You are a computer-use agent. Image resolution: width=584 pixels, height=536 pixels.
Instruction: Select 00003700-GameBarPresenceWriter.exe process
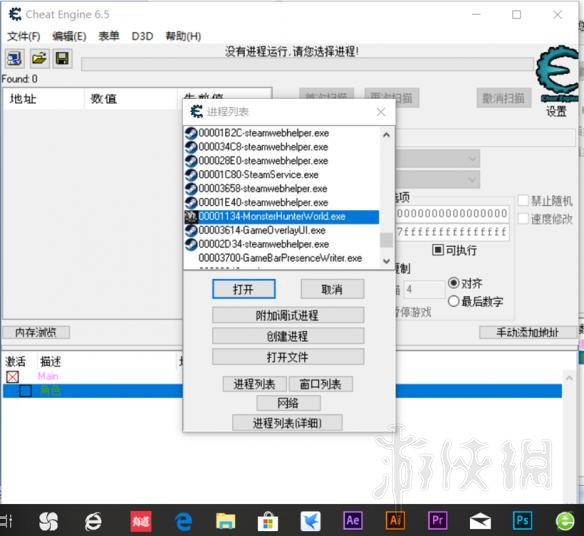(x=280, y=258)
